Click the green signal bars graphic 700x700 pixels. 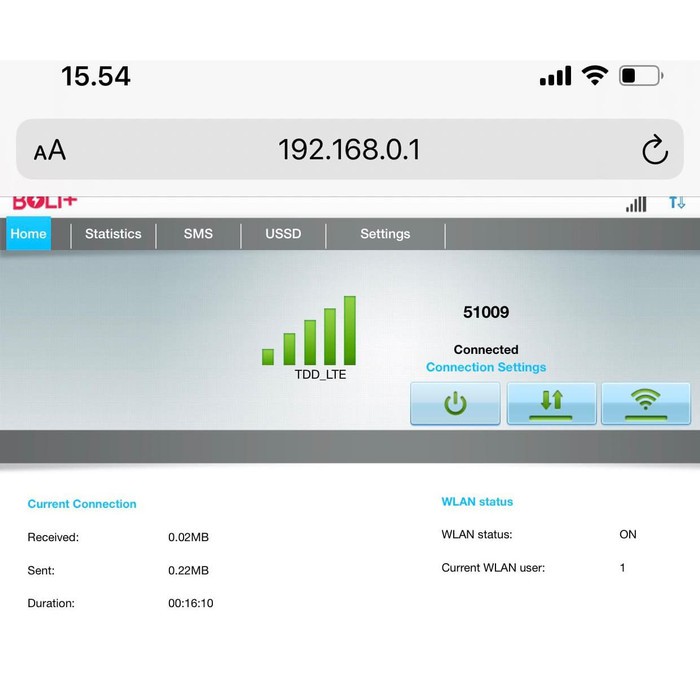pyautogui.click(x=309, y=332)
